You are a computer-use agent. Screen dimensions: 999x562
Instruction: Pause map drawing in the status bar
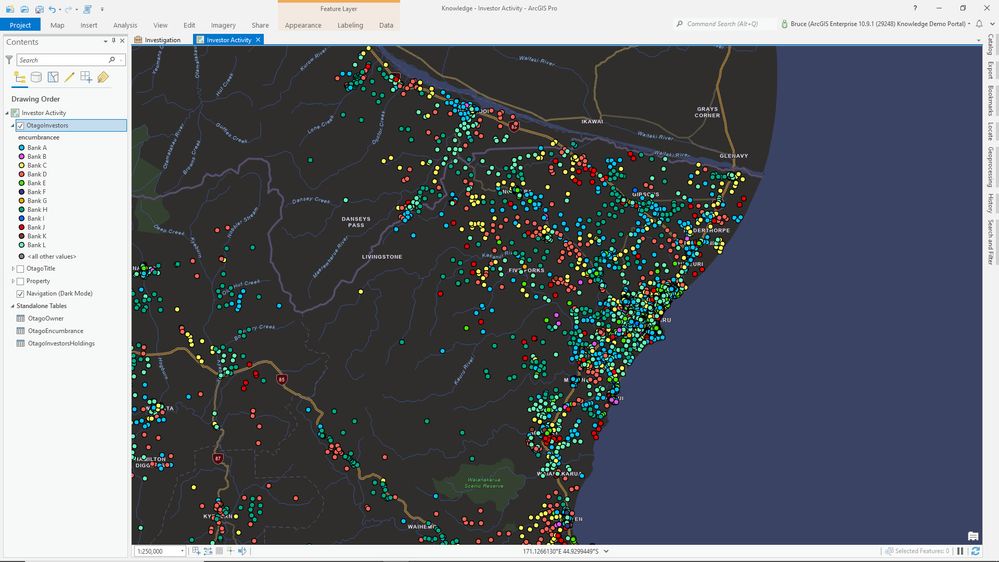[x=961, y=551]
